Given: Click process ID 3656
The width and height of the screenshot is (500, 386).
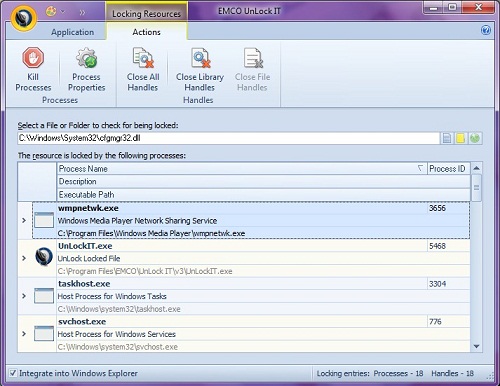Looking at the screenshot, I should tap(437, 208).
